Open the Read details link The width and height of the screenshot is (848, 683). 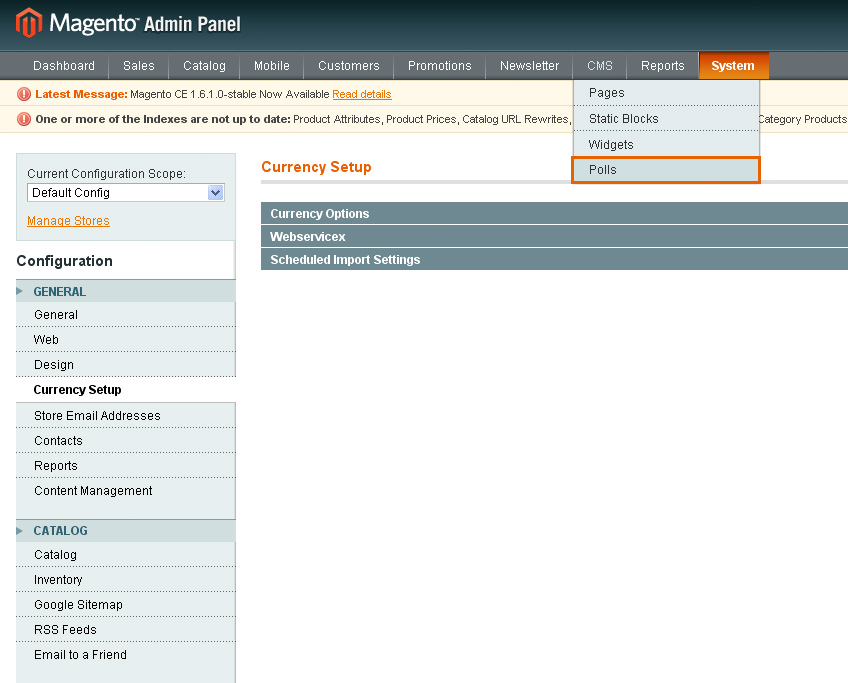click(362, 94)
